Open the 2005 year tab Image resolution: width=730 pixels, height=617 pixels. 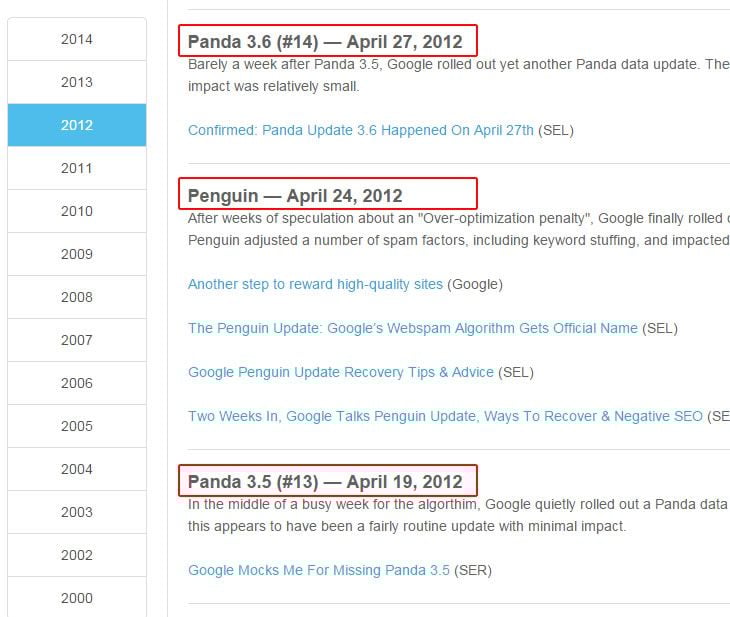point(77,426)
